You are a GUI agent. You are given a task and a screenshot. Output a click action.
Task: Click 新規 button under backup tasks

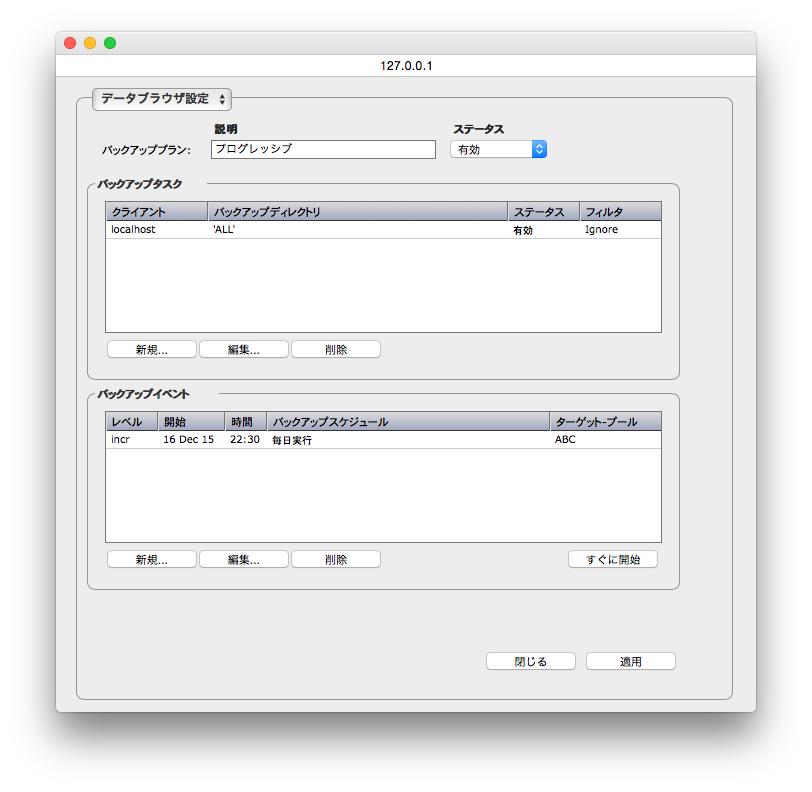[152, 350]
